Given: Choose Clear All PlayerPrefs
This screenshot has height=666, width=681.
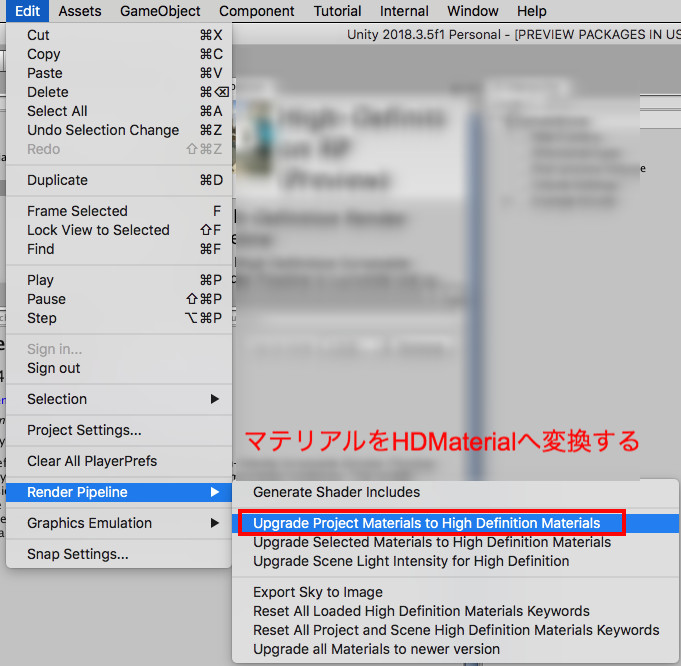Looking at the screenshot, I should click(119, 461).
